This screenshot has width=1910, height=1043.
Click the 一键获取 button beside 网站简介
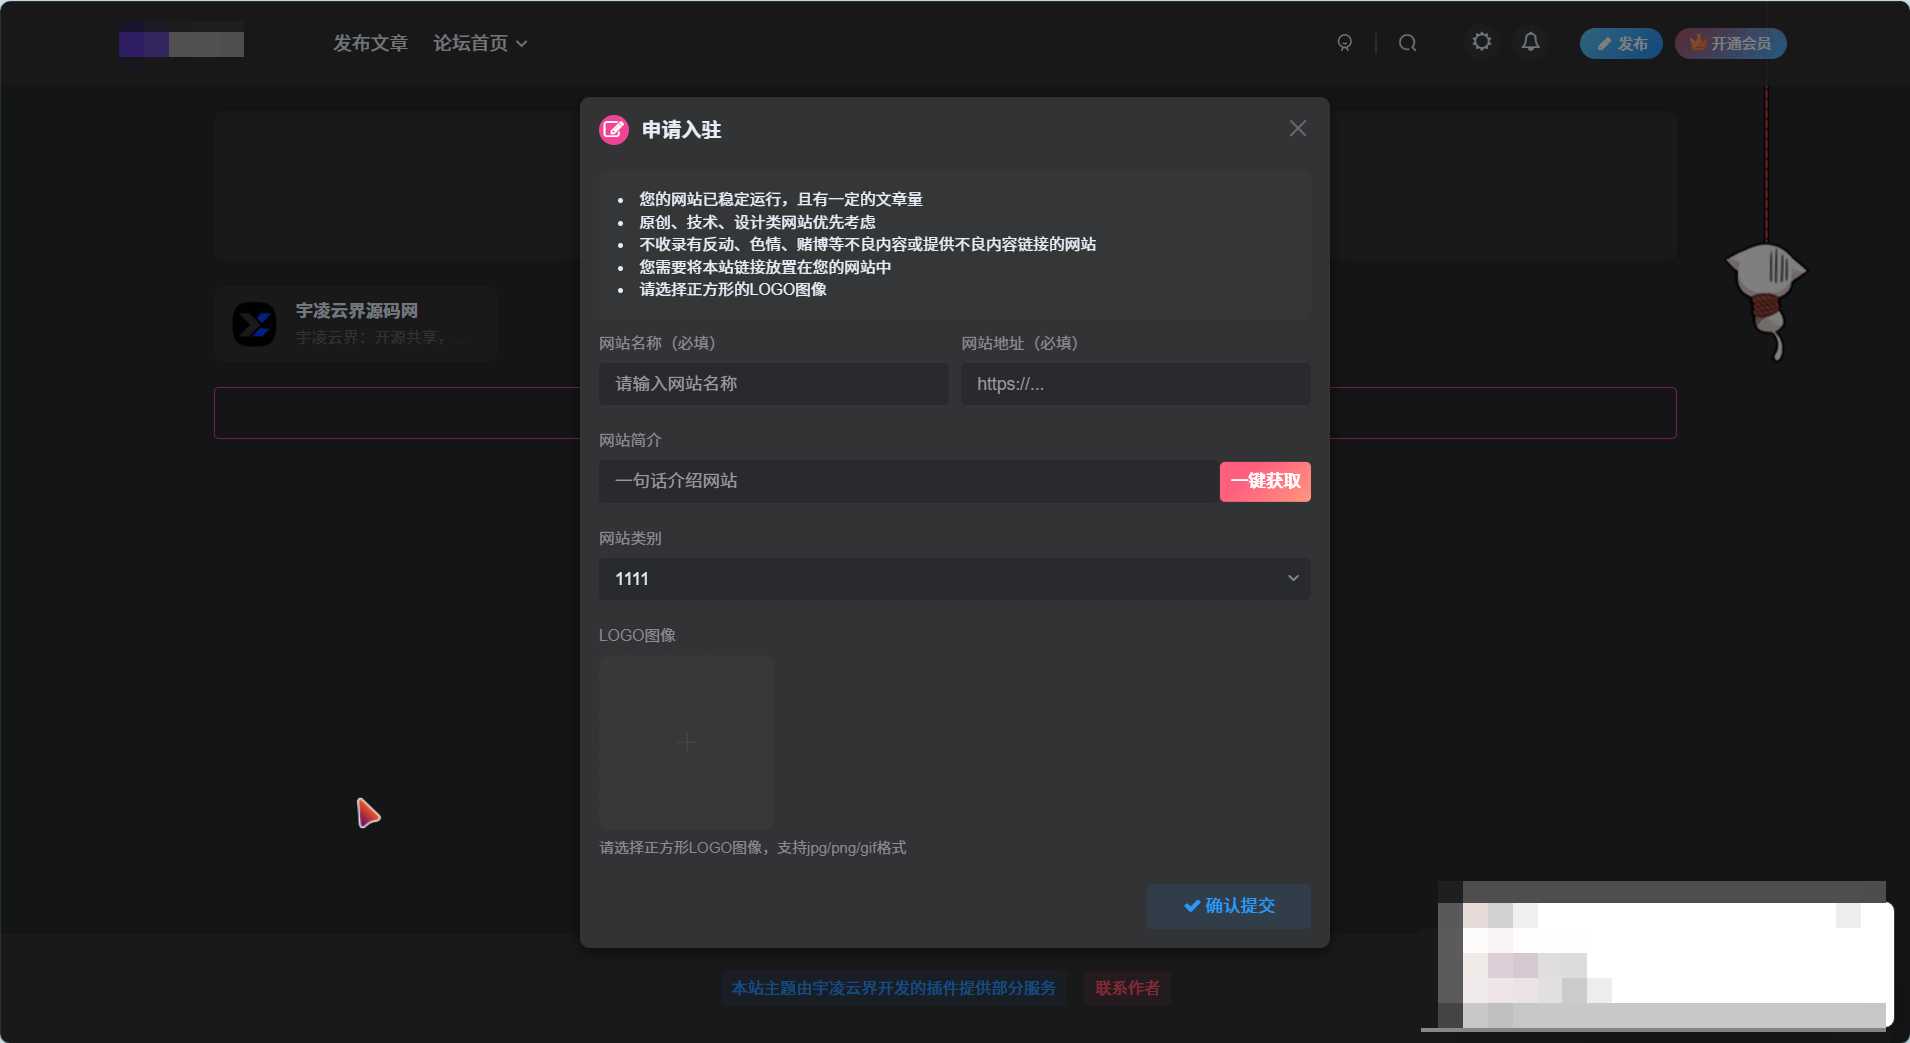click(1265, 481)
